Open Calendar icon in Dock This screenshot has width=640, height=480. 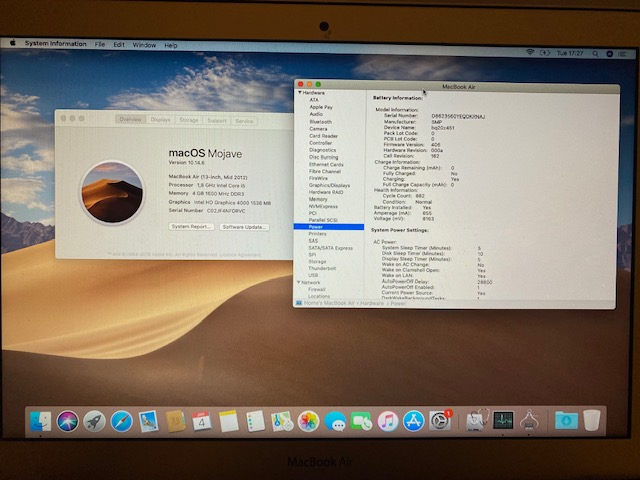click(202, 421)
